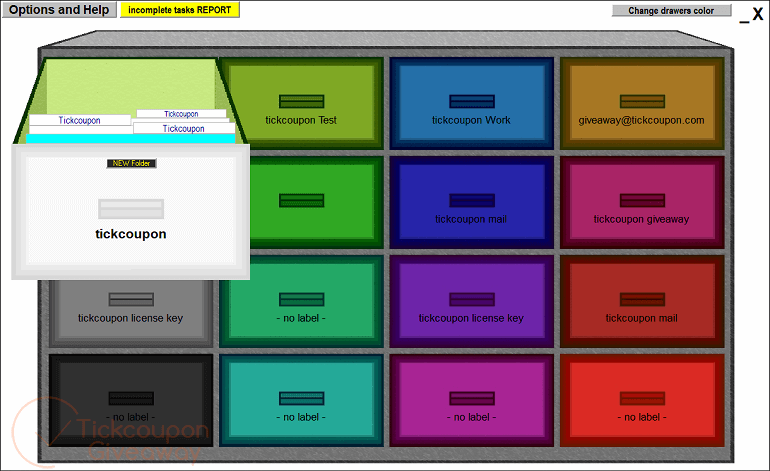Select the blank white folder tab below left Tickcoupon

(x=81, y=130)
